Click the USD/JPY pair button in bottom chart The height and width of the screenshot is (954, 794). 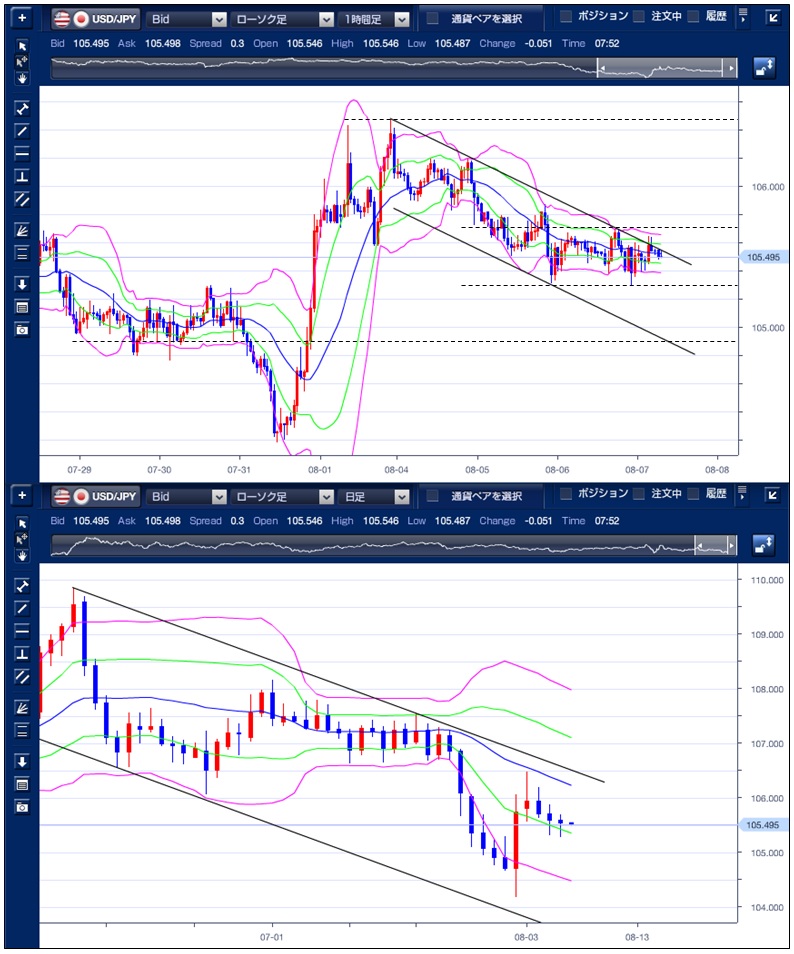coord(93,496)
